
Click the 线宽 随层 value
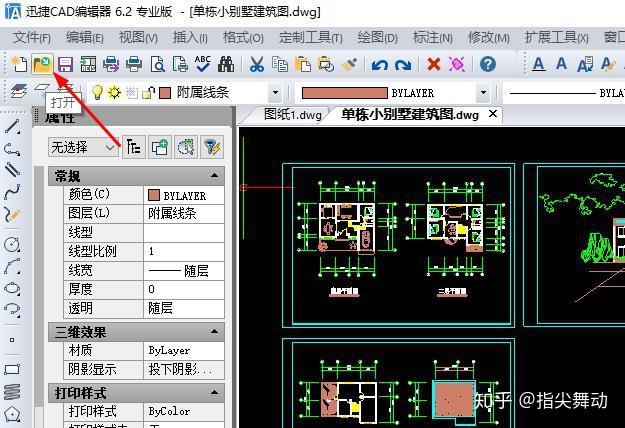coord(184,271)
